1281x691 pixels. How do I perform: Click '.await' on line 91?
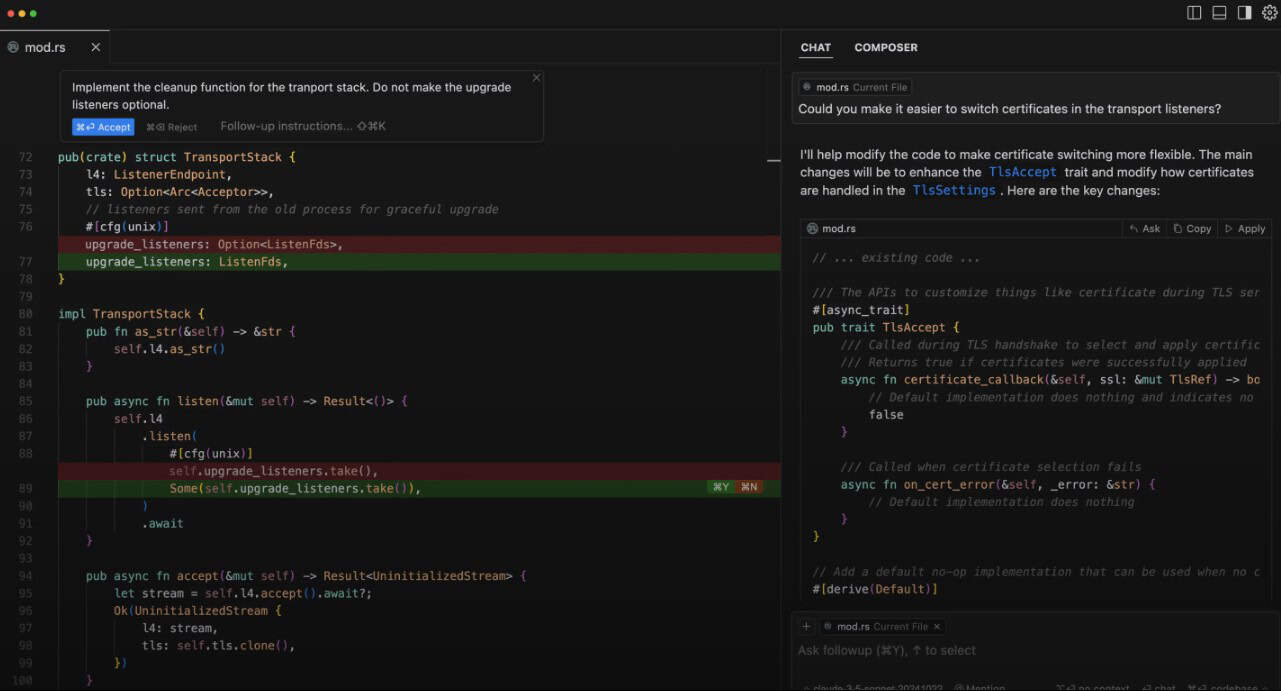coord(163,523)
